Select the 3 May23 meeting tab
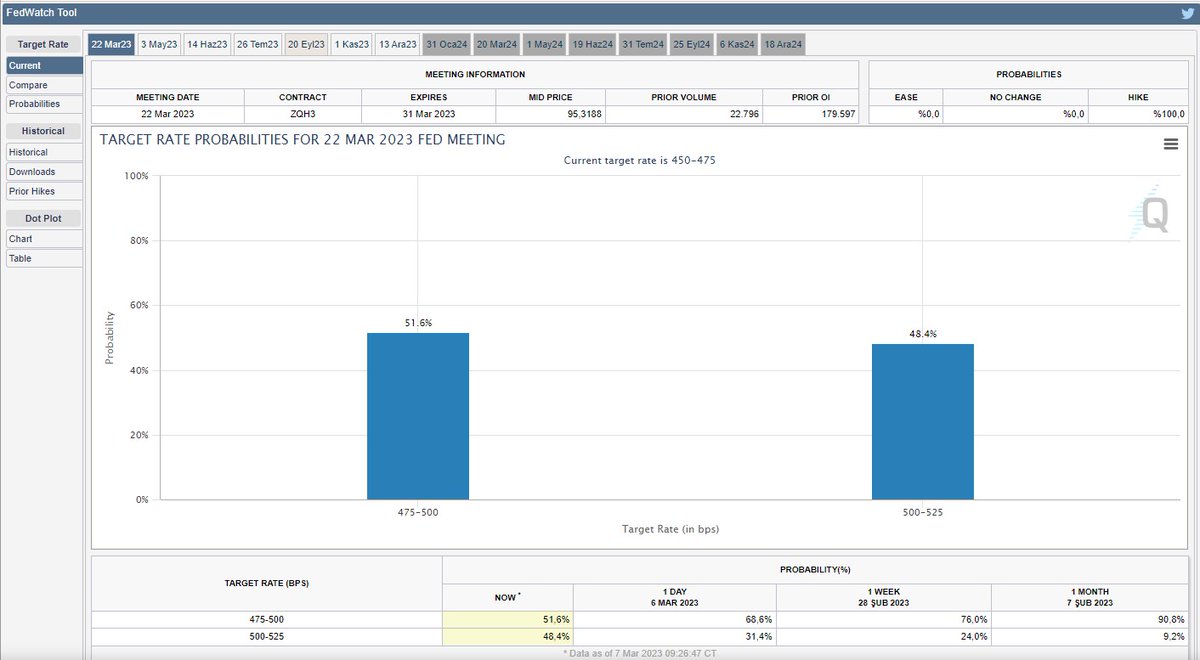Viewport: 1200px width, 660px height. [159, 44]
